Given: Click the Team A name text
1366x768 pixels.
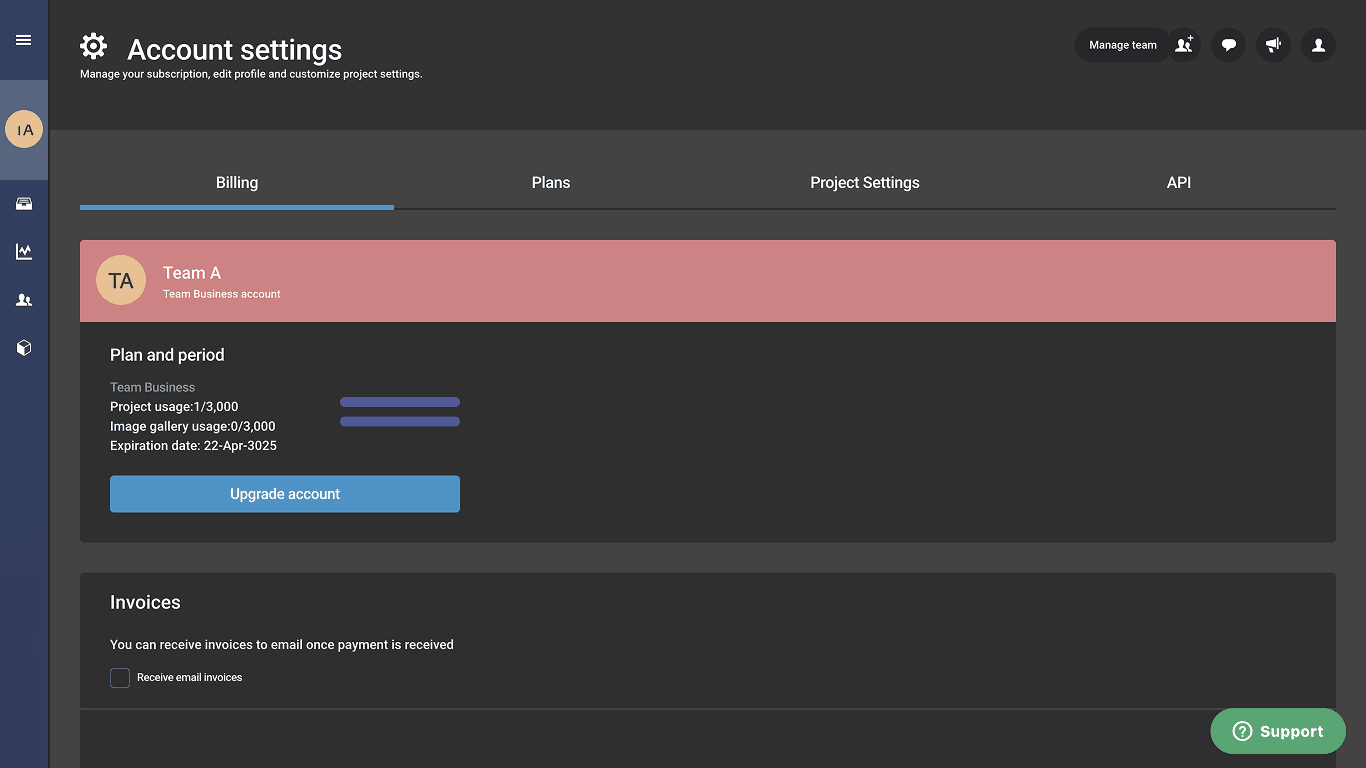Looking at the screenshot, I should tap(192, 273).
